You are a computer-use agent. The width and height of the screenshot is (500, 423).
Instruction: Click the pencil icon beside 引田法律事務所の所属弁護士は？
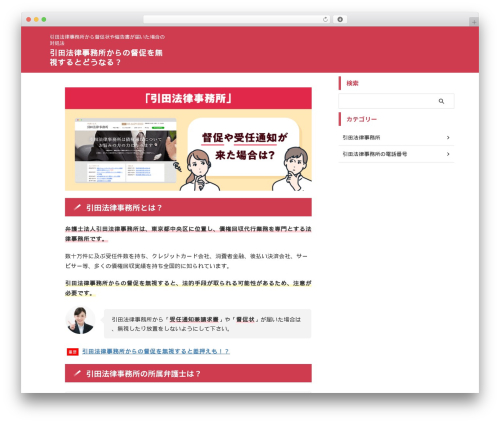(x=77, y=373)
